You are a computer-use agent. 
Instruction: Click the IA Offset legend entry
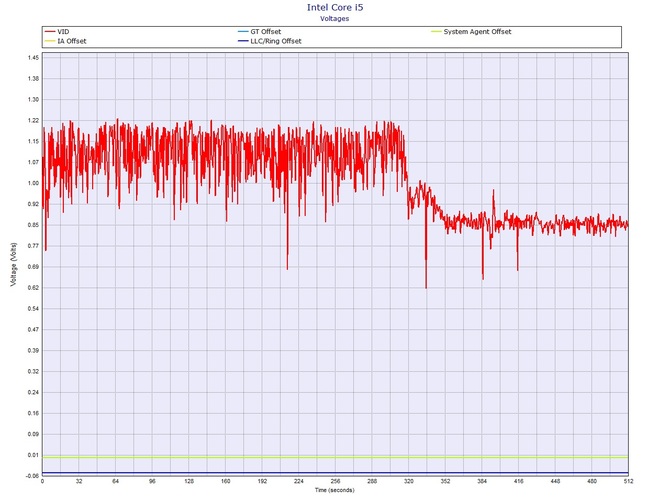coord(65,41)
